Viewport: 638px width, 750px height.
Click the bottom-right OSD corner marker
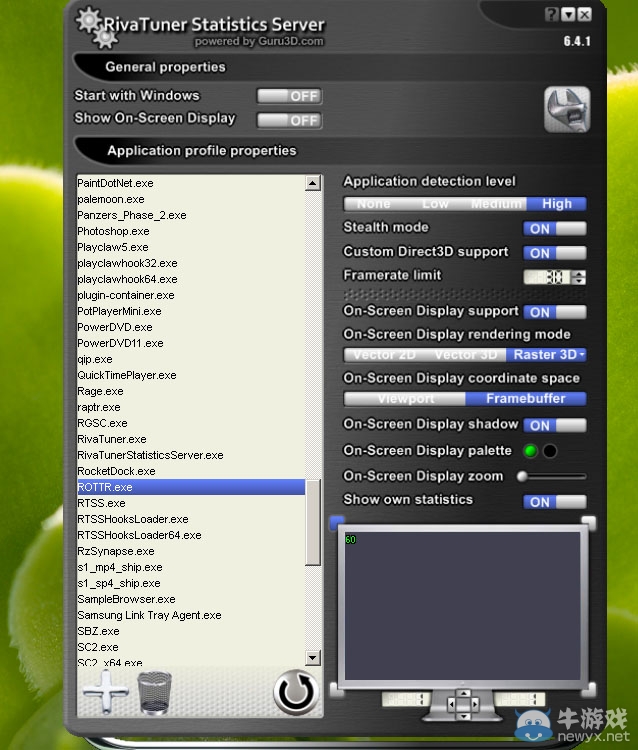pyautogui.click(x=589, y=689)
